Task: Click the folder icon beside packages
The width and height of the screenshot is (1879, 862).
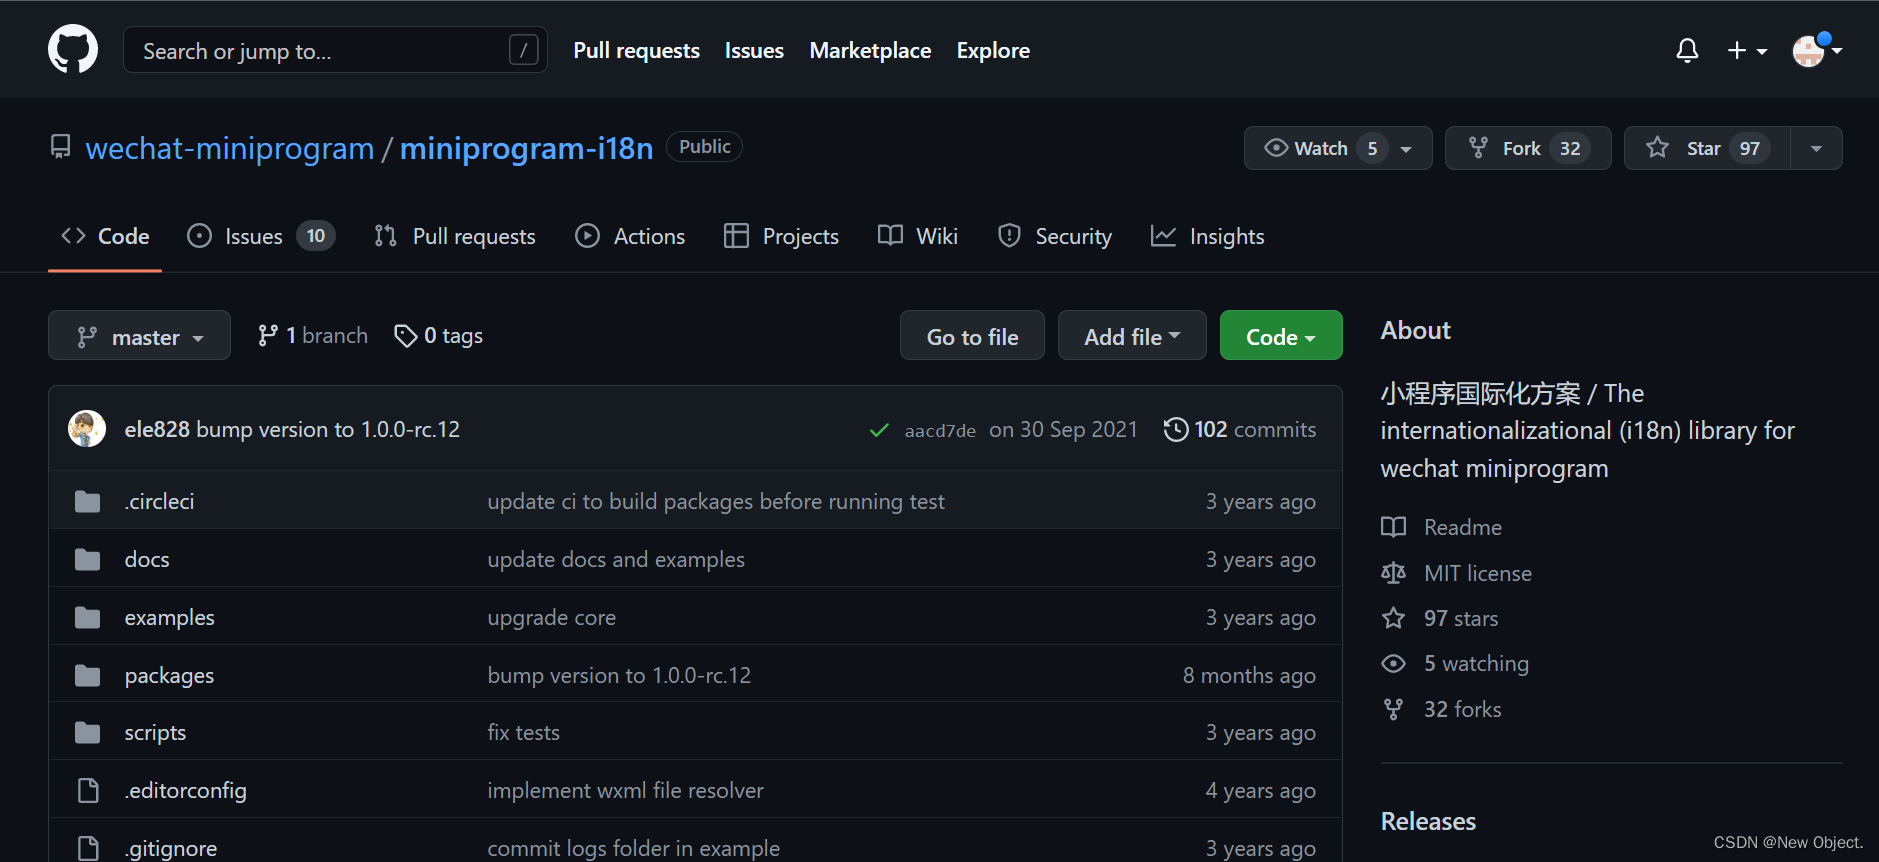Action: click(88, 675)
